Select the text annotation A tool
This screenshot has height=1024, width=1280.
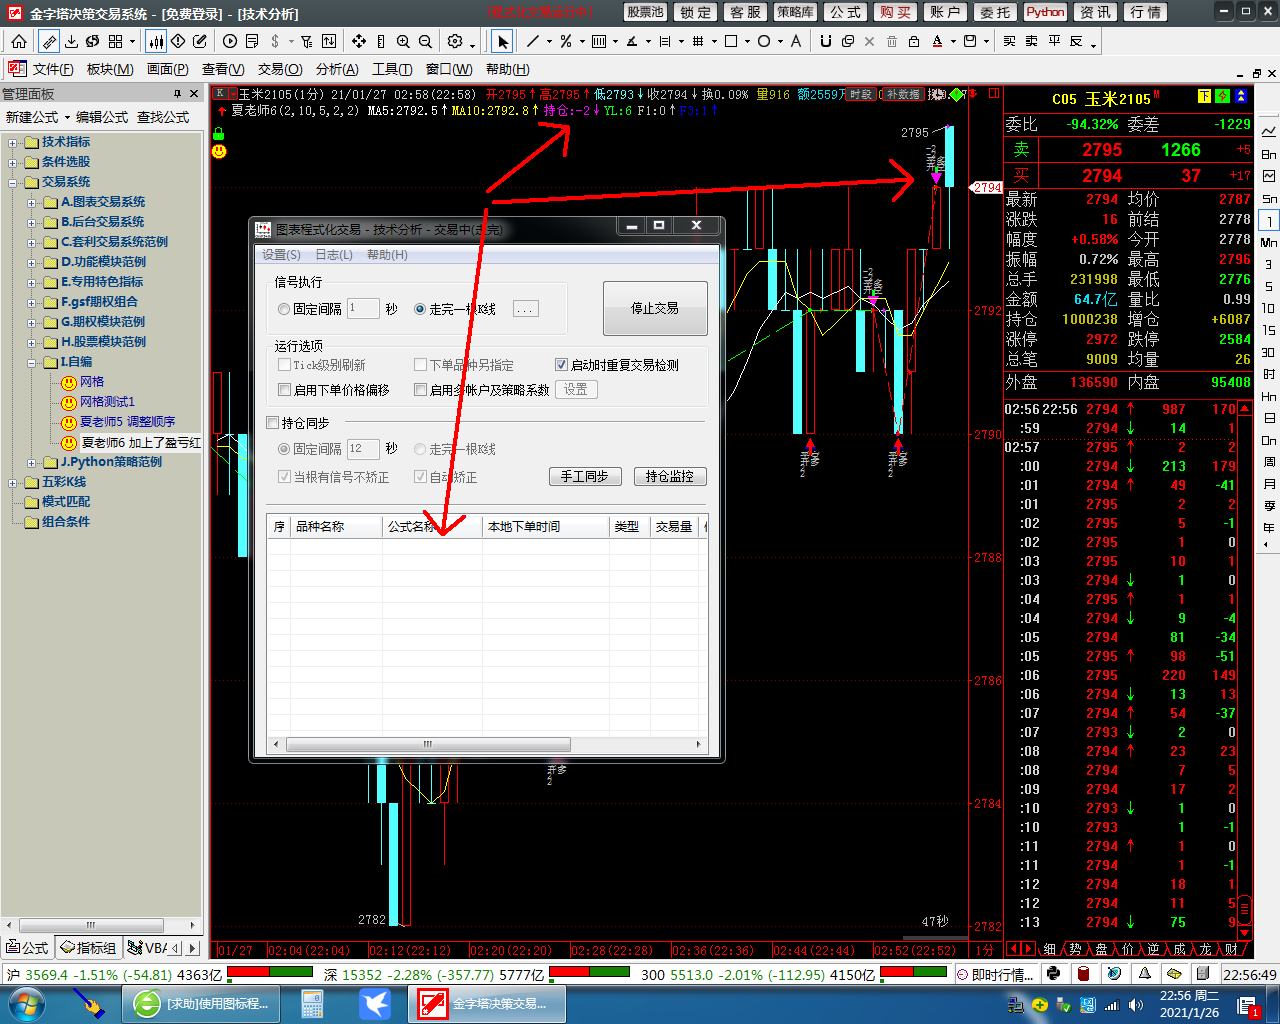(796, 41)
